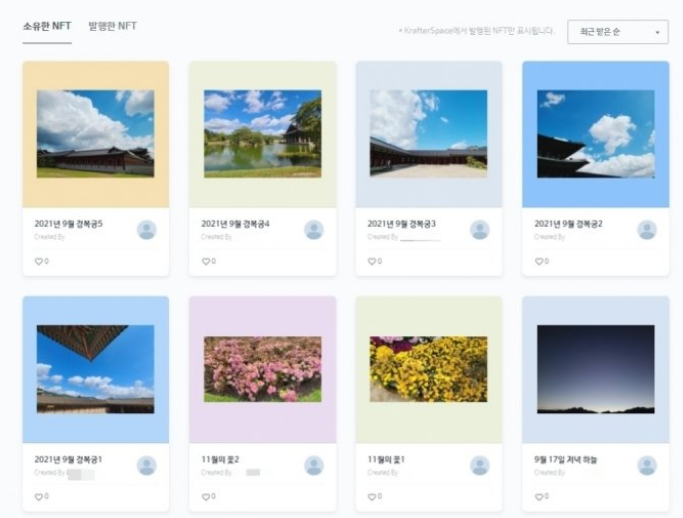
Task: Open yellow flowers photo thumbnail
Action: (429, 369)
